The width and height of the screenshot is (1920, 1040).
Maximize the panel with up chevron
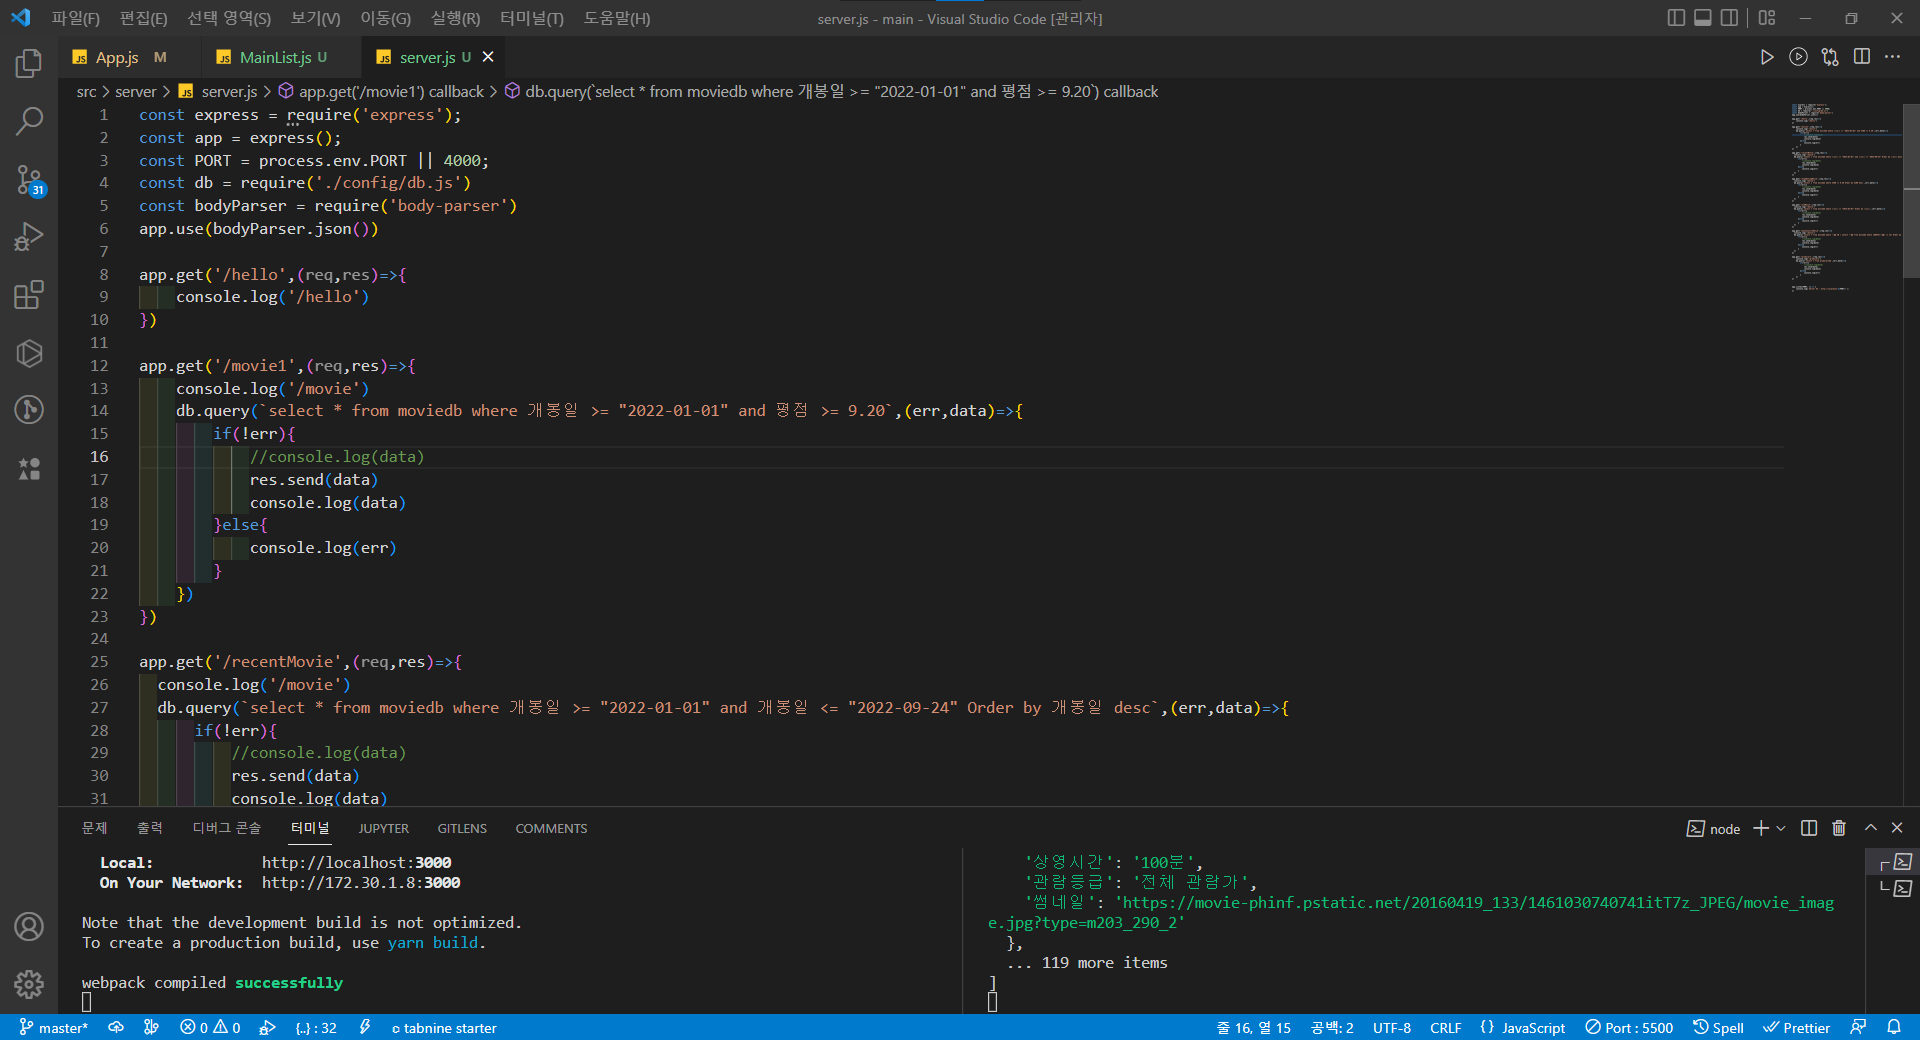point(1870,828)
